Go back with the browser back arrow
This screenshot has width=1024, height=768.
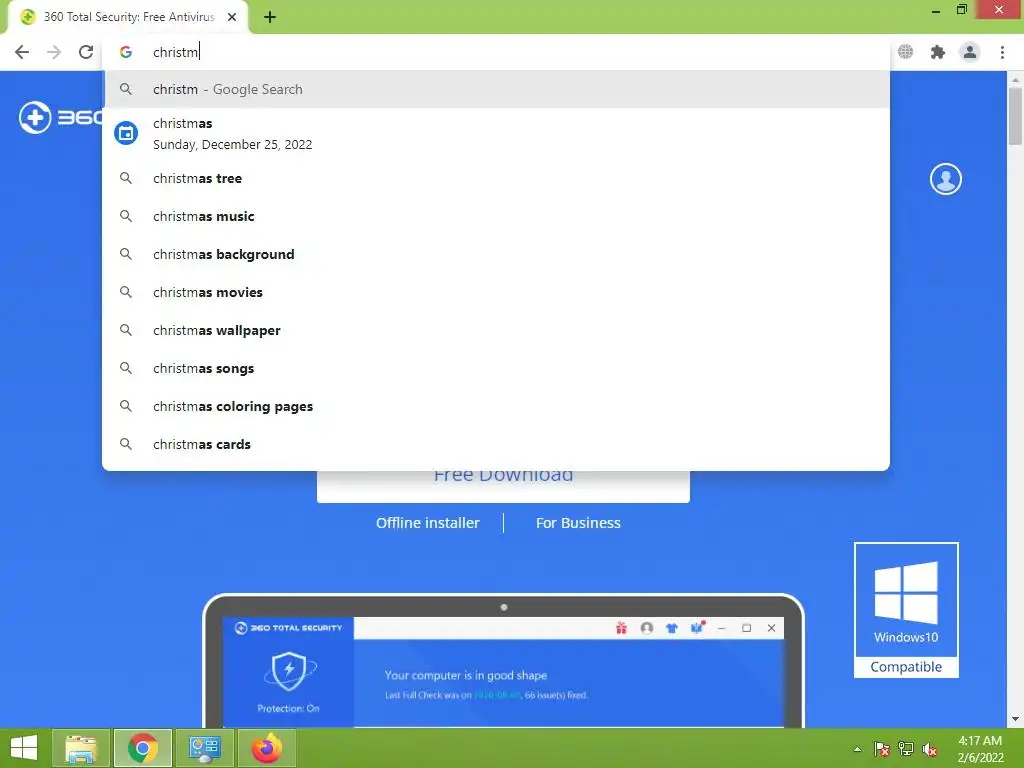pos(22,52)
